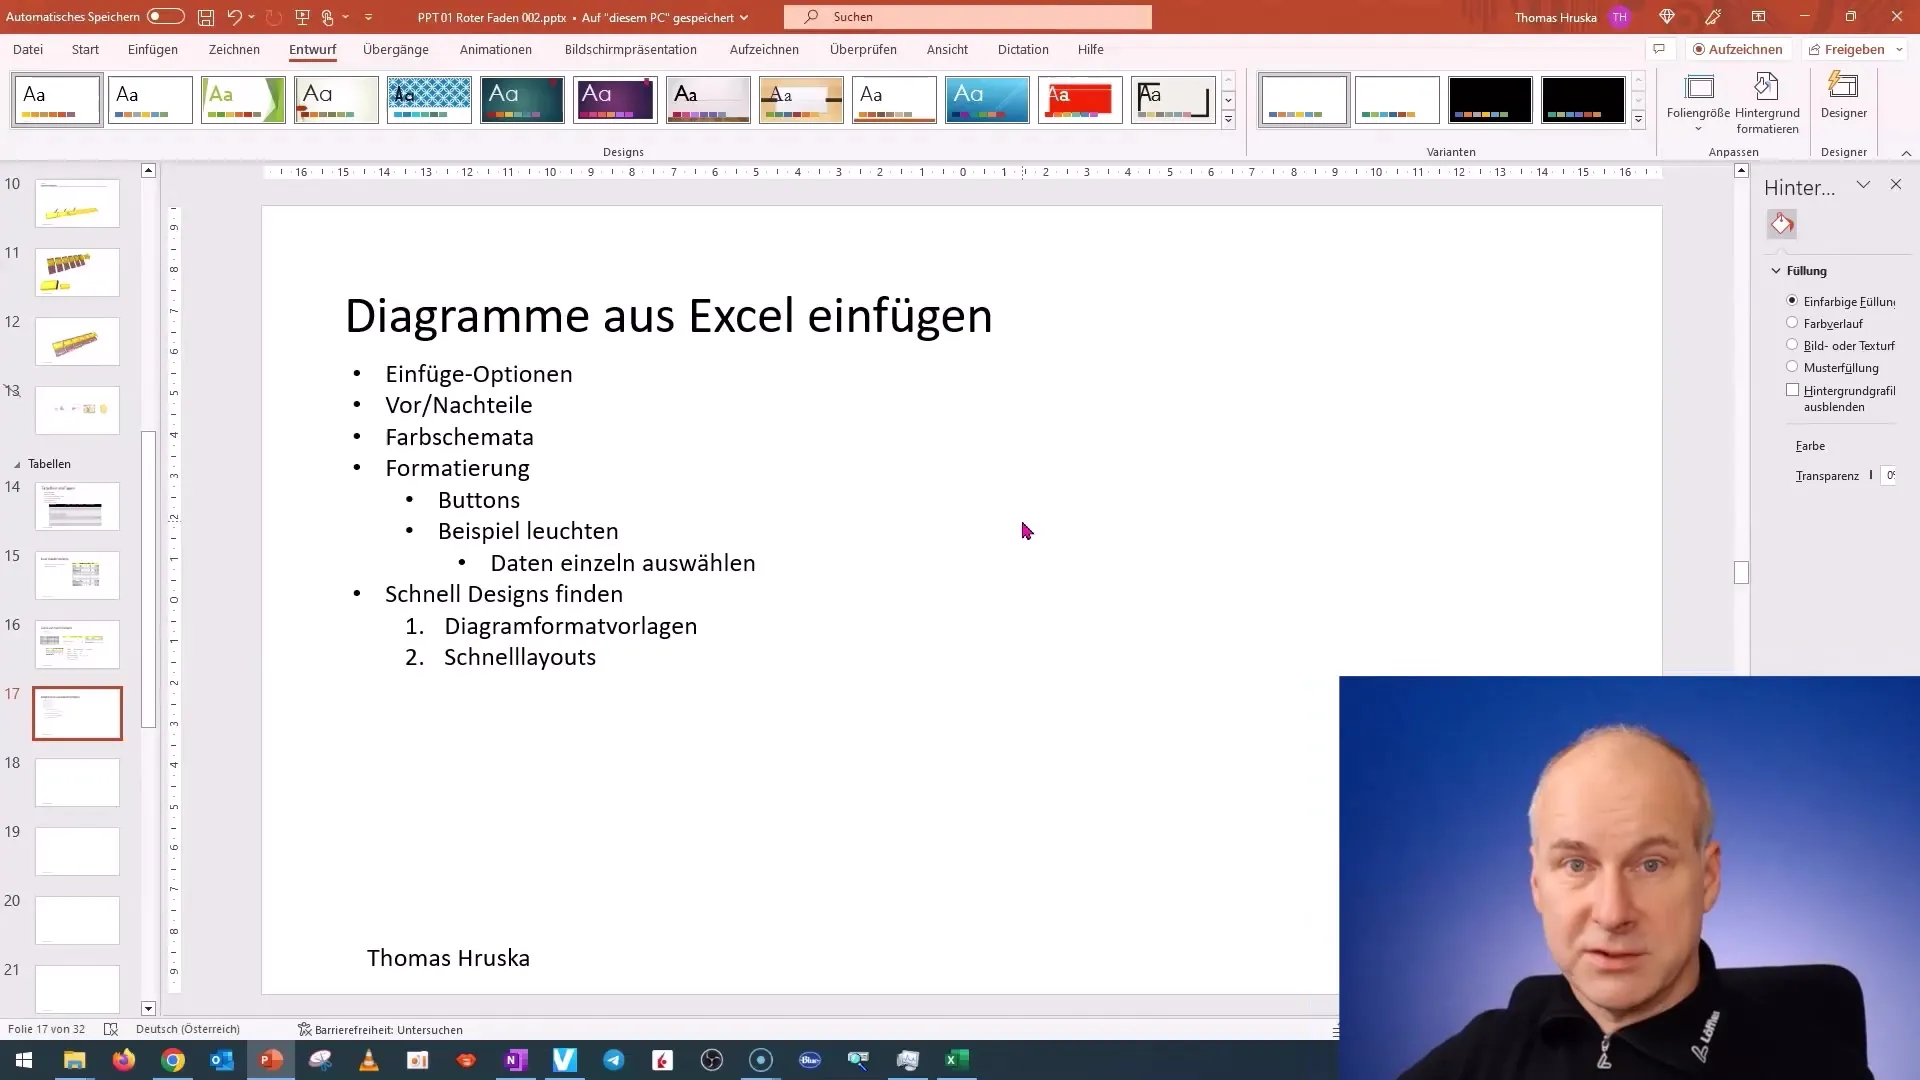1920x1080 pixels.
Task: Switch to the Animationen tab
Action: 496,49
